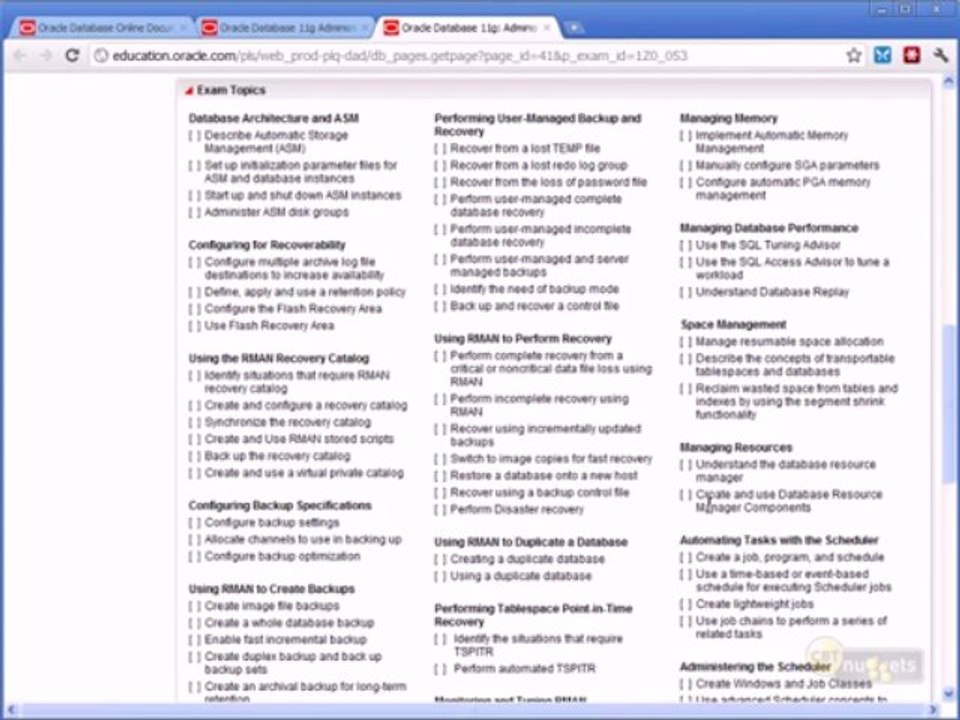
Task: Click the browser back arrow
Action: (x=20, y=56)
